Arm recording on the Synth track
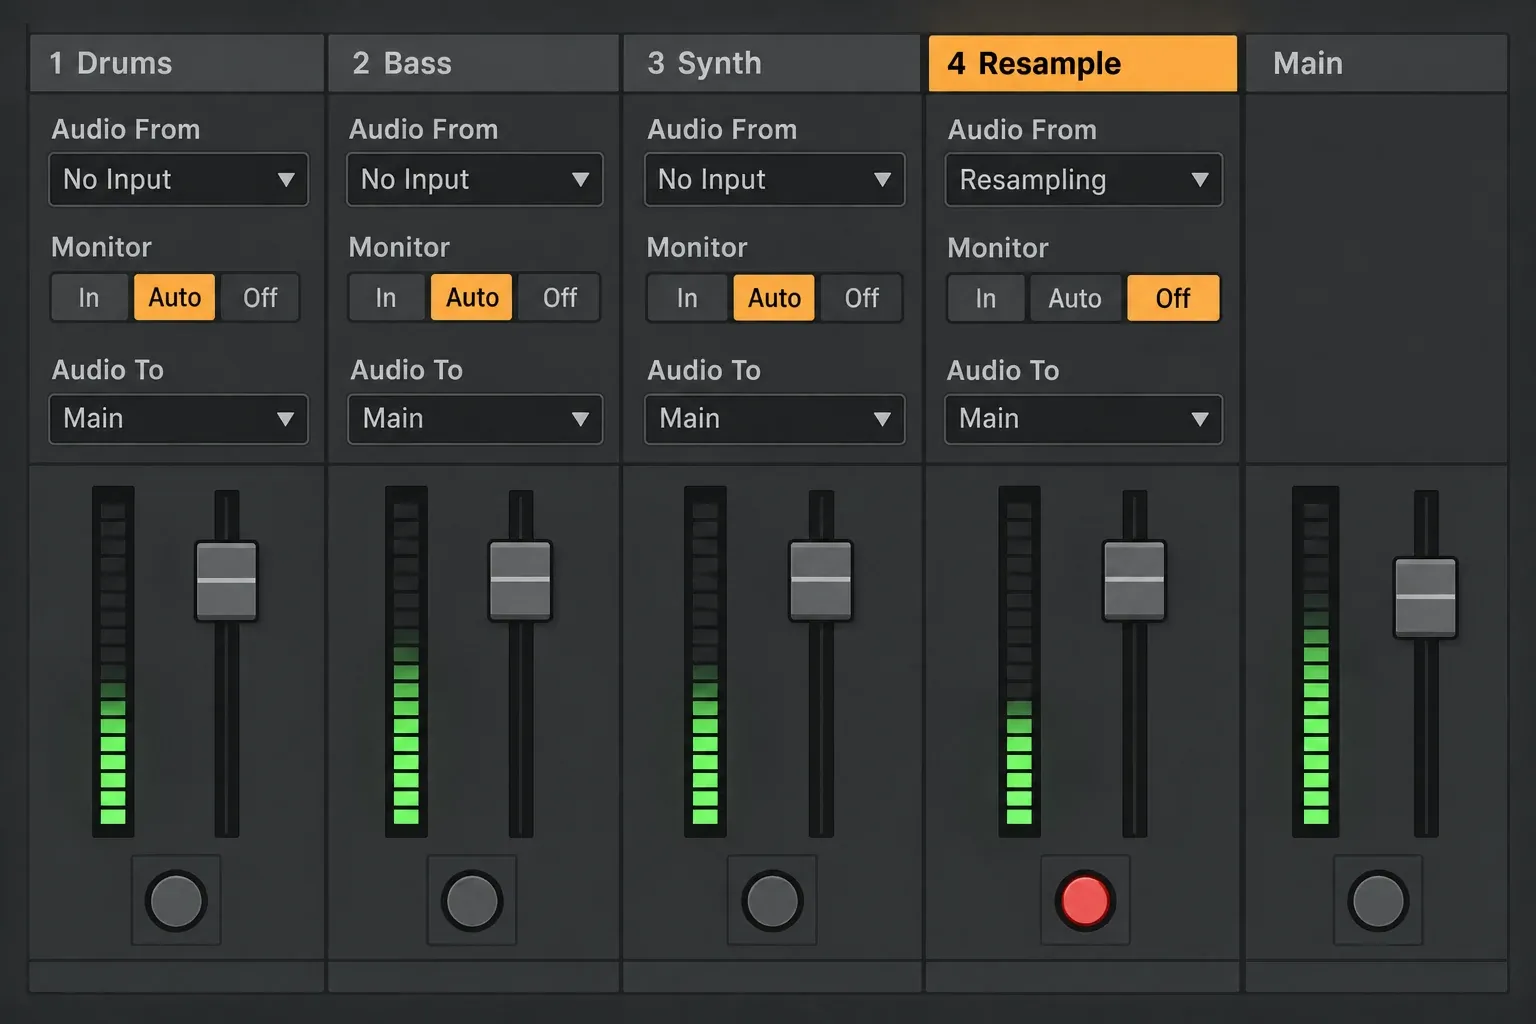The image size is (1536, 1024). tap(772, 900)
